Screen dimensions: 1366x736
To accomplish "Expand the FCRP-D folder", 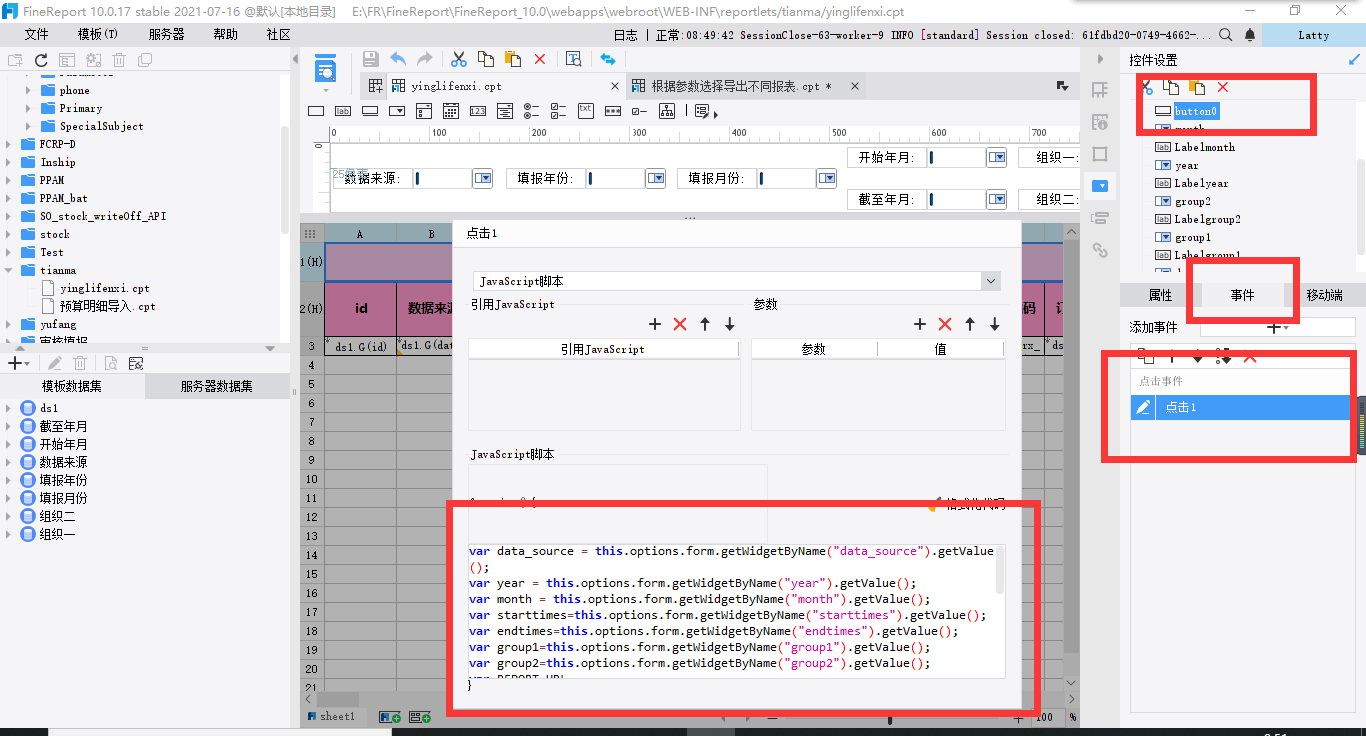I will coord(10,144).
